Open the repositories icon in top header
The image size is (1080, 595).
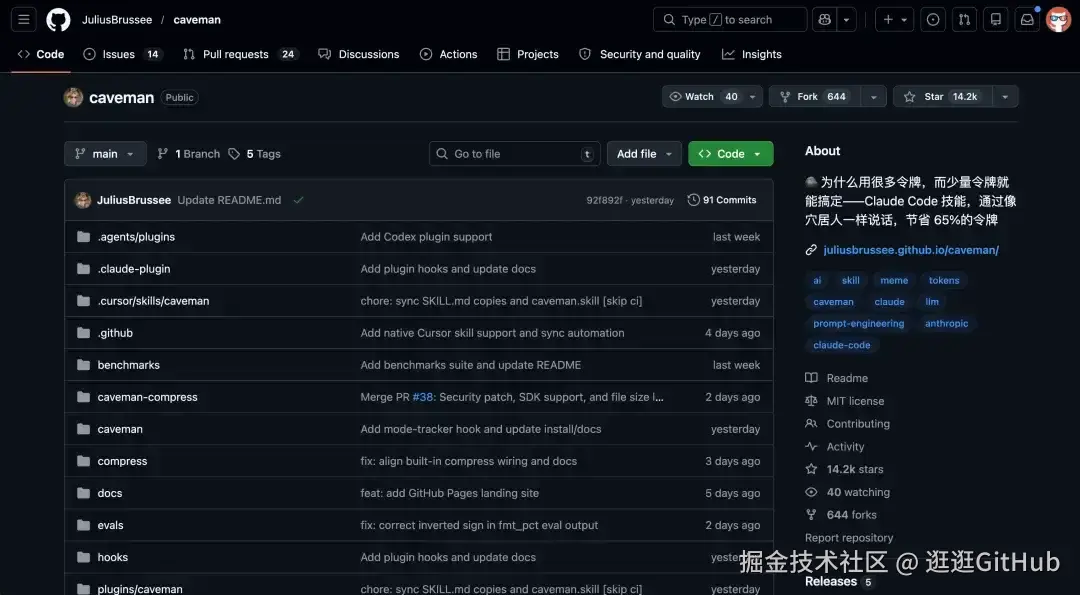(x=996, y=20)
